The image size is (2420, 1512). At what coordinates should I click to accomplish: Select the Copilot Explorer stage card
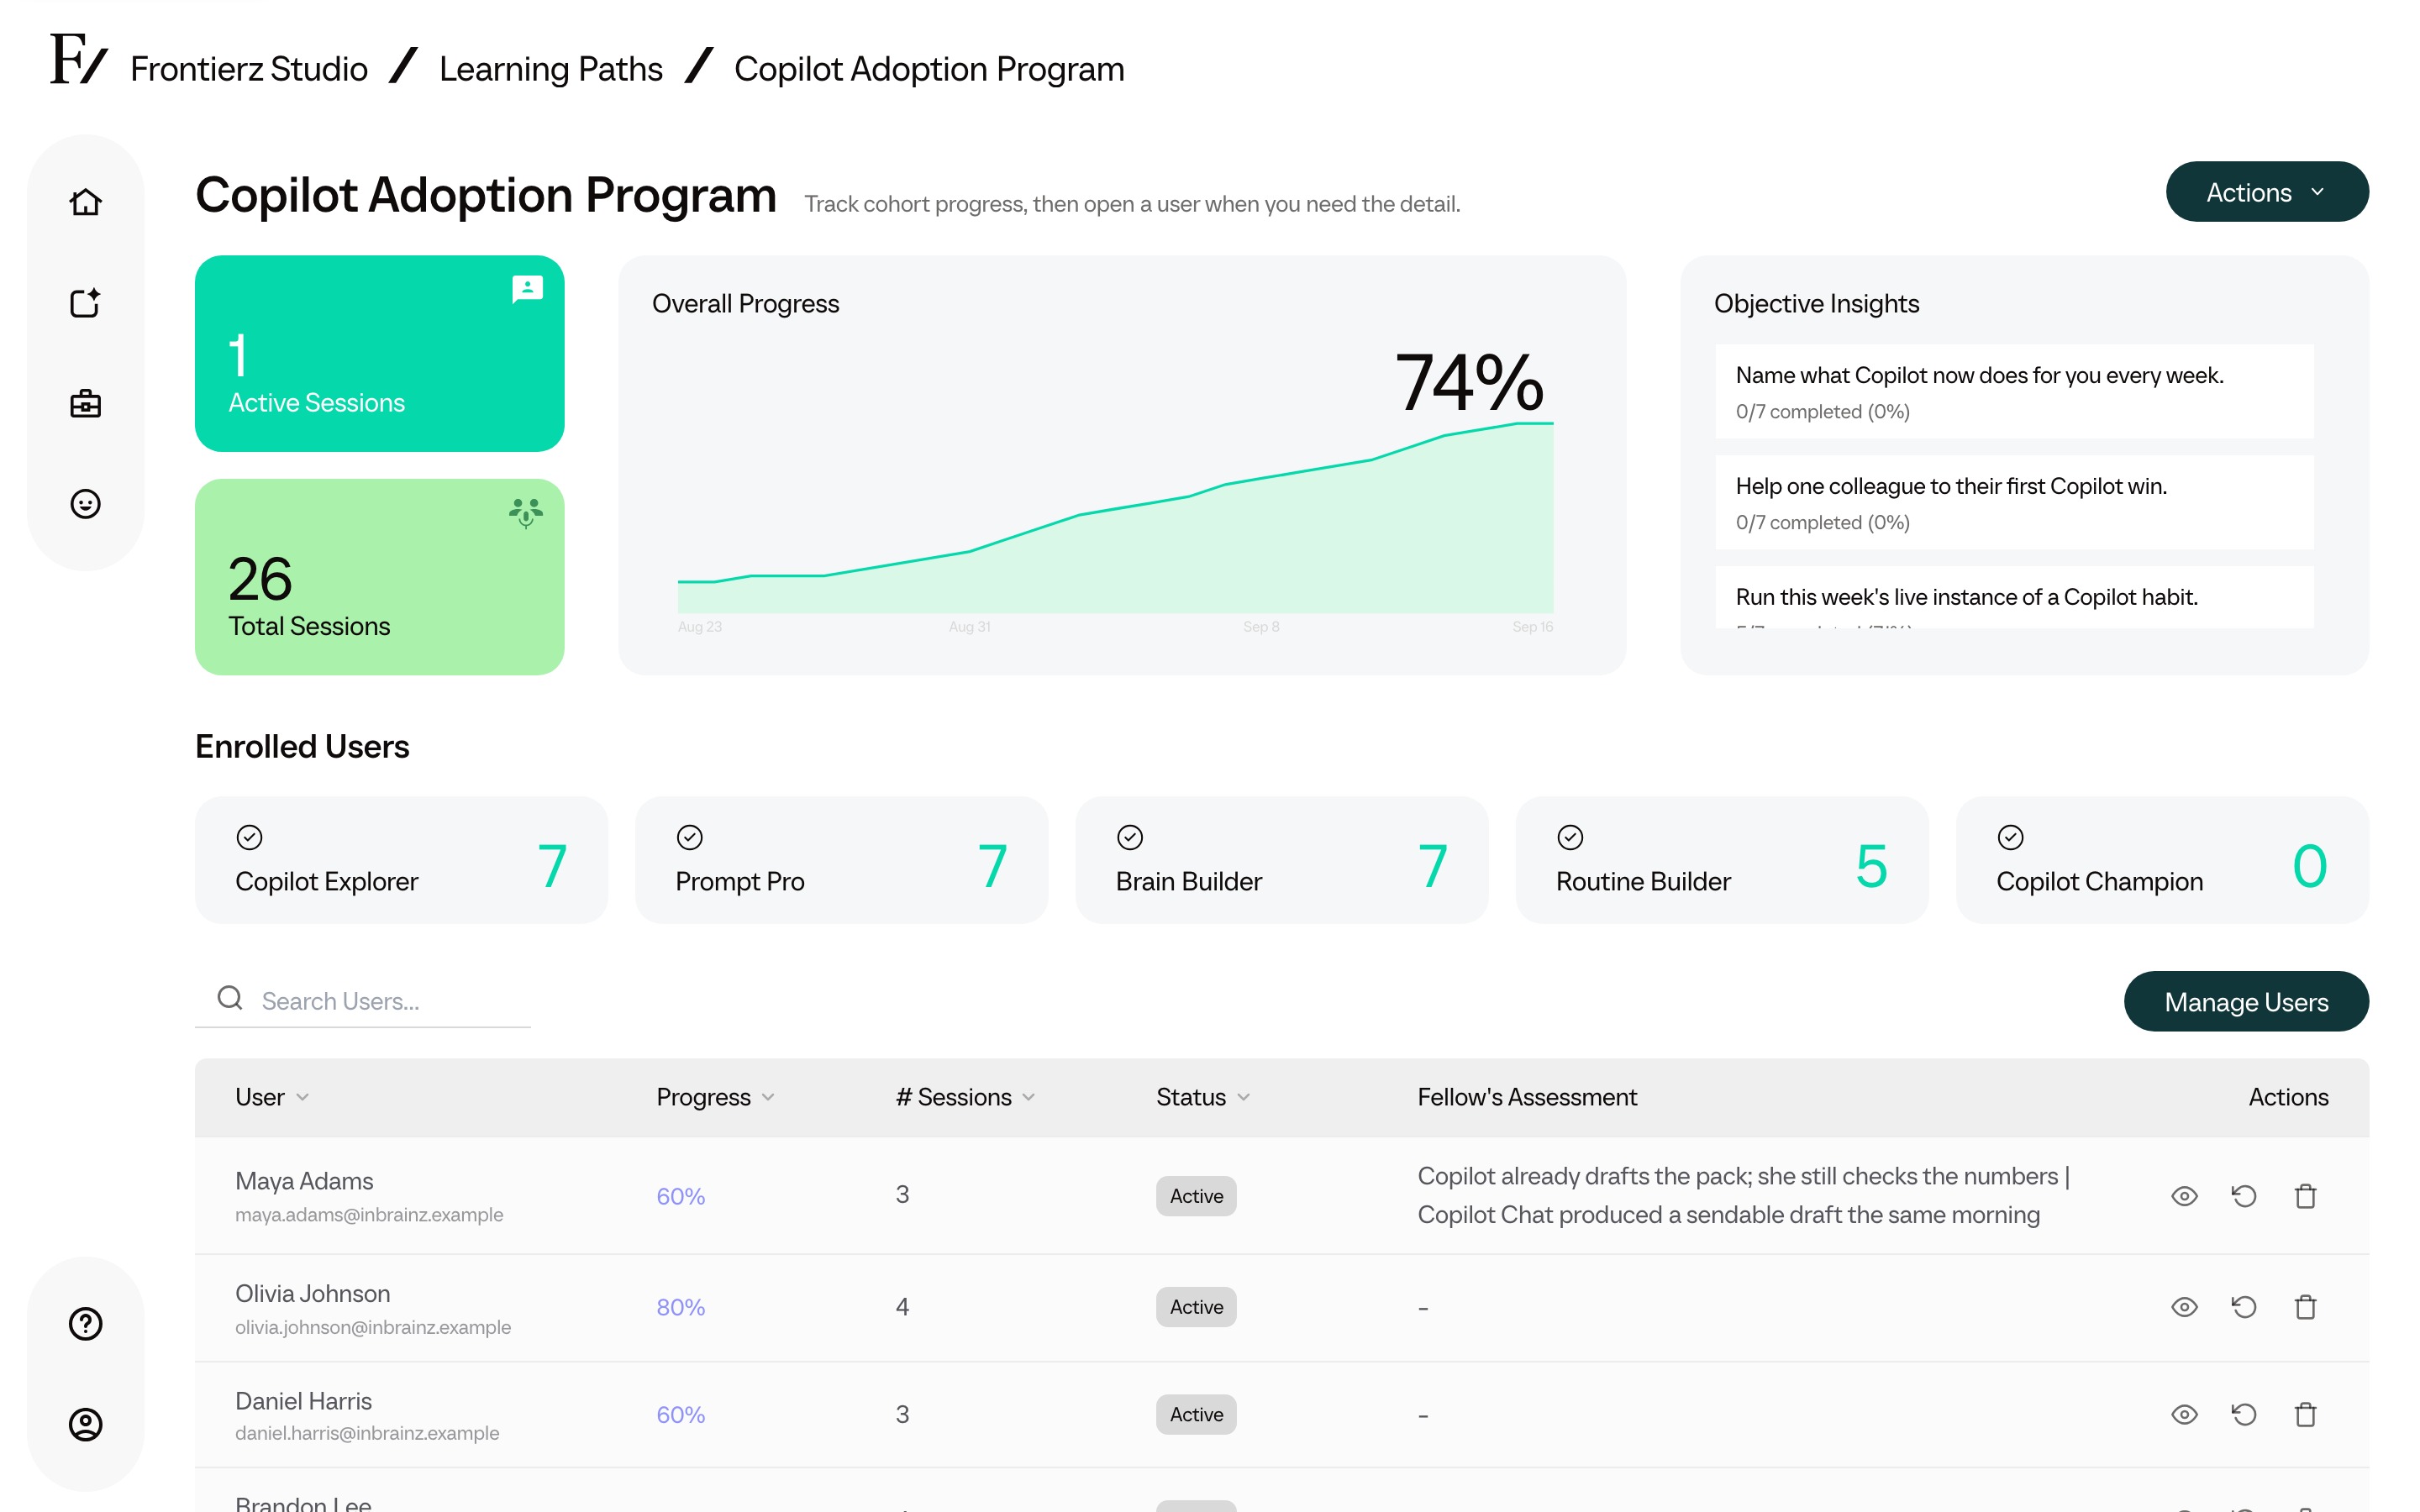(x=401, y=860)
